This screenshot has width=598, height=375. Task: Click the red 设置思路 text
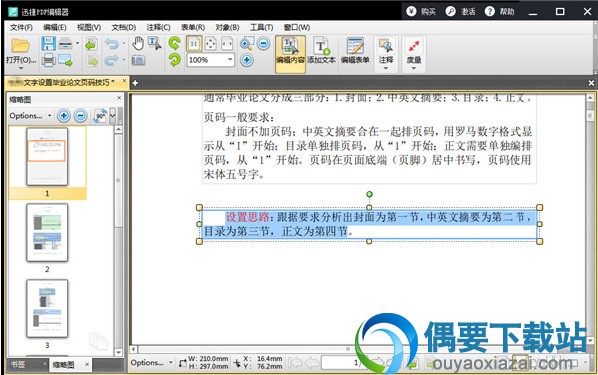pyautogui.click(x=248, y=217)
